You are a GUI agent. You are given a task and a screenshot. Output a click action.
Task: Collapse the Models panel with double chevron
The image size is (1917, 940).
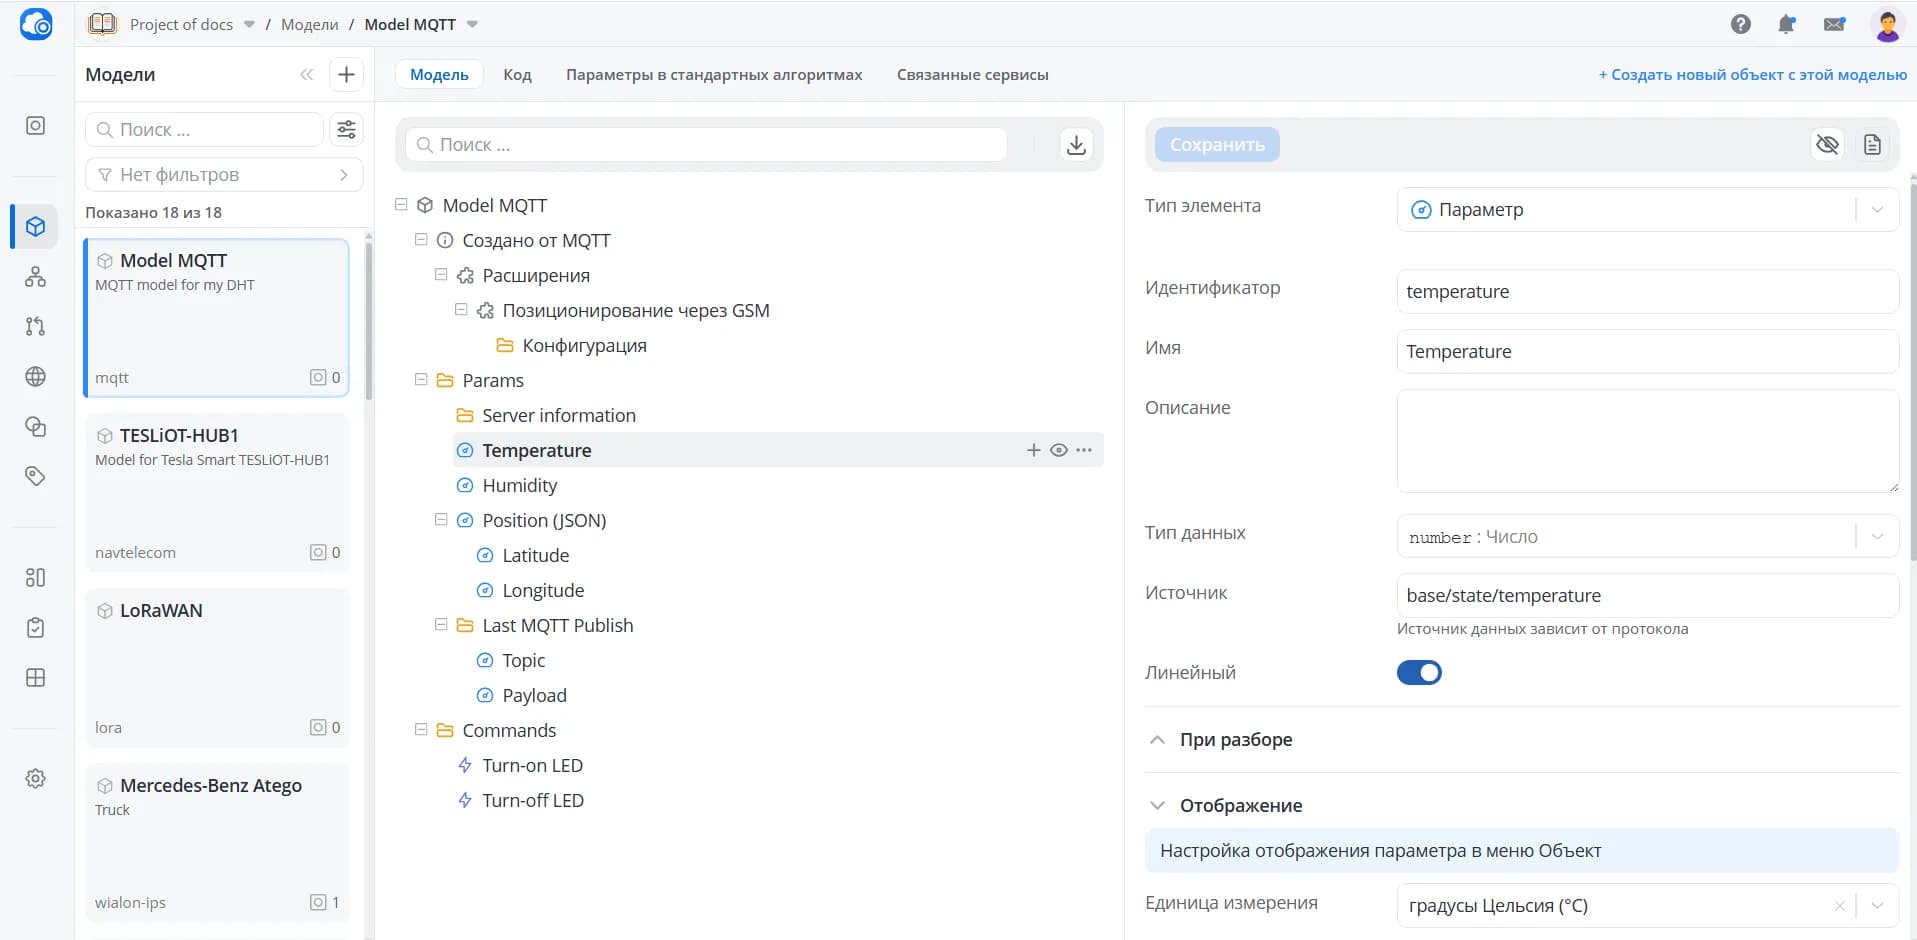coord(307,74)
